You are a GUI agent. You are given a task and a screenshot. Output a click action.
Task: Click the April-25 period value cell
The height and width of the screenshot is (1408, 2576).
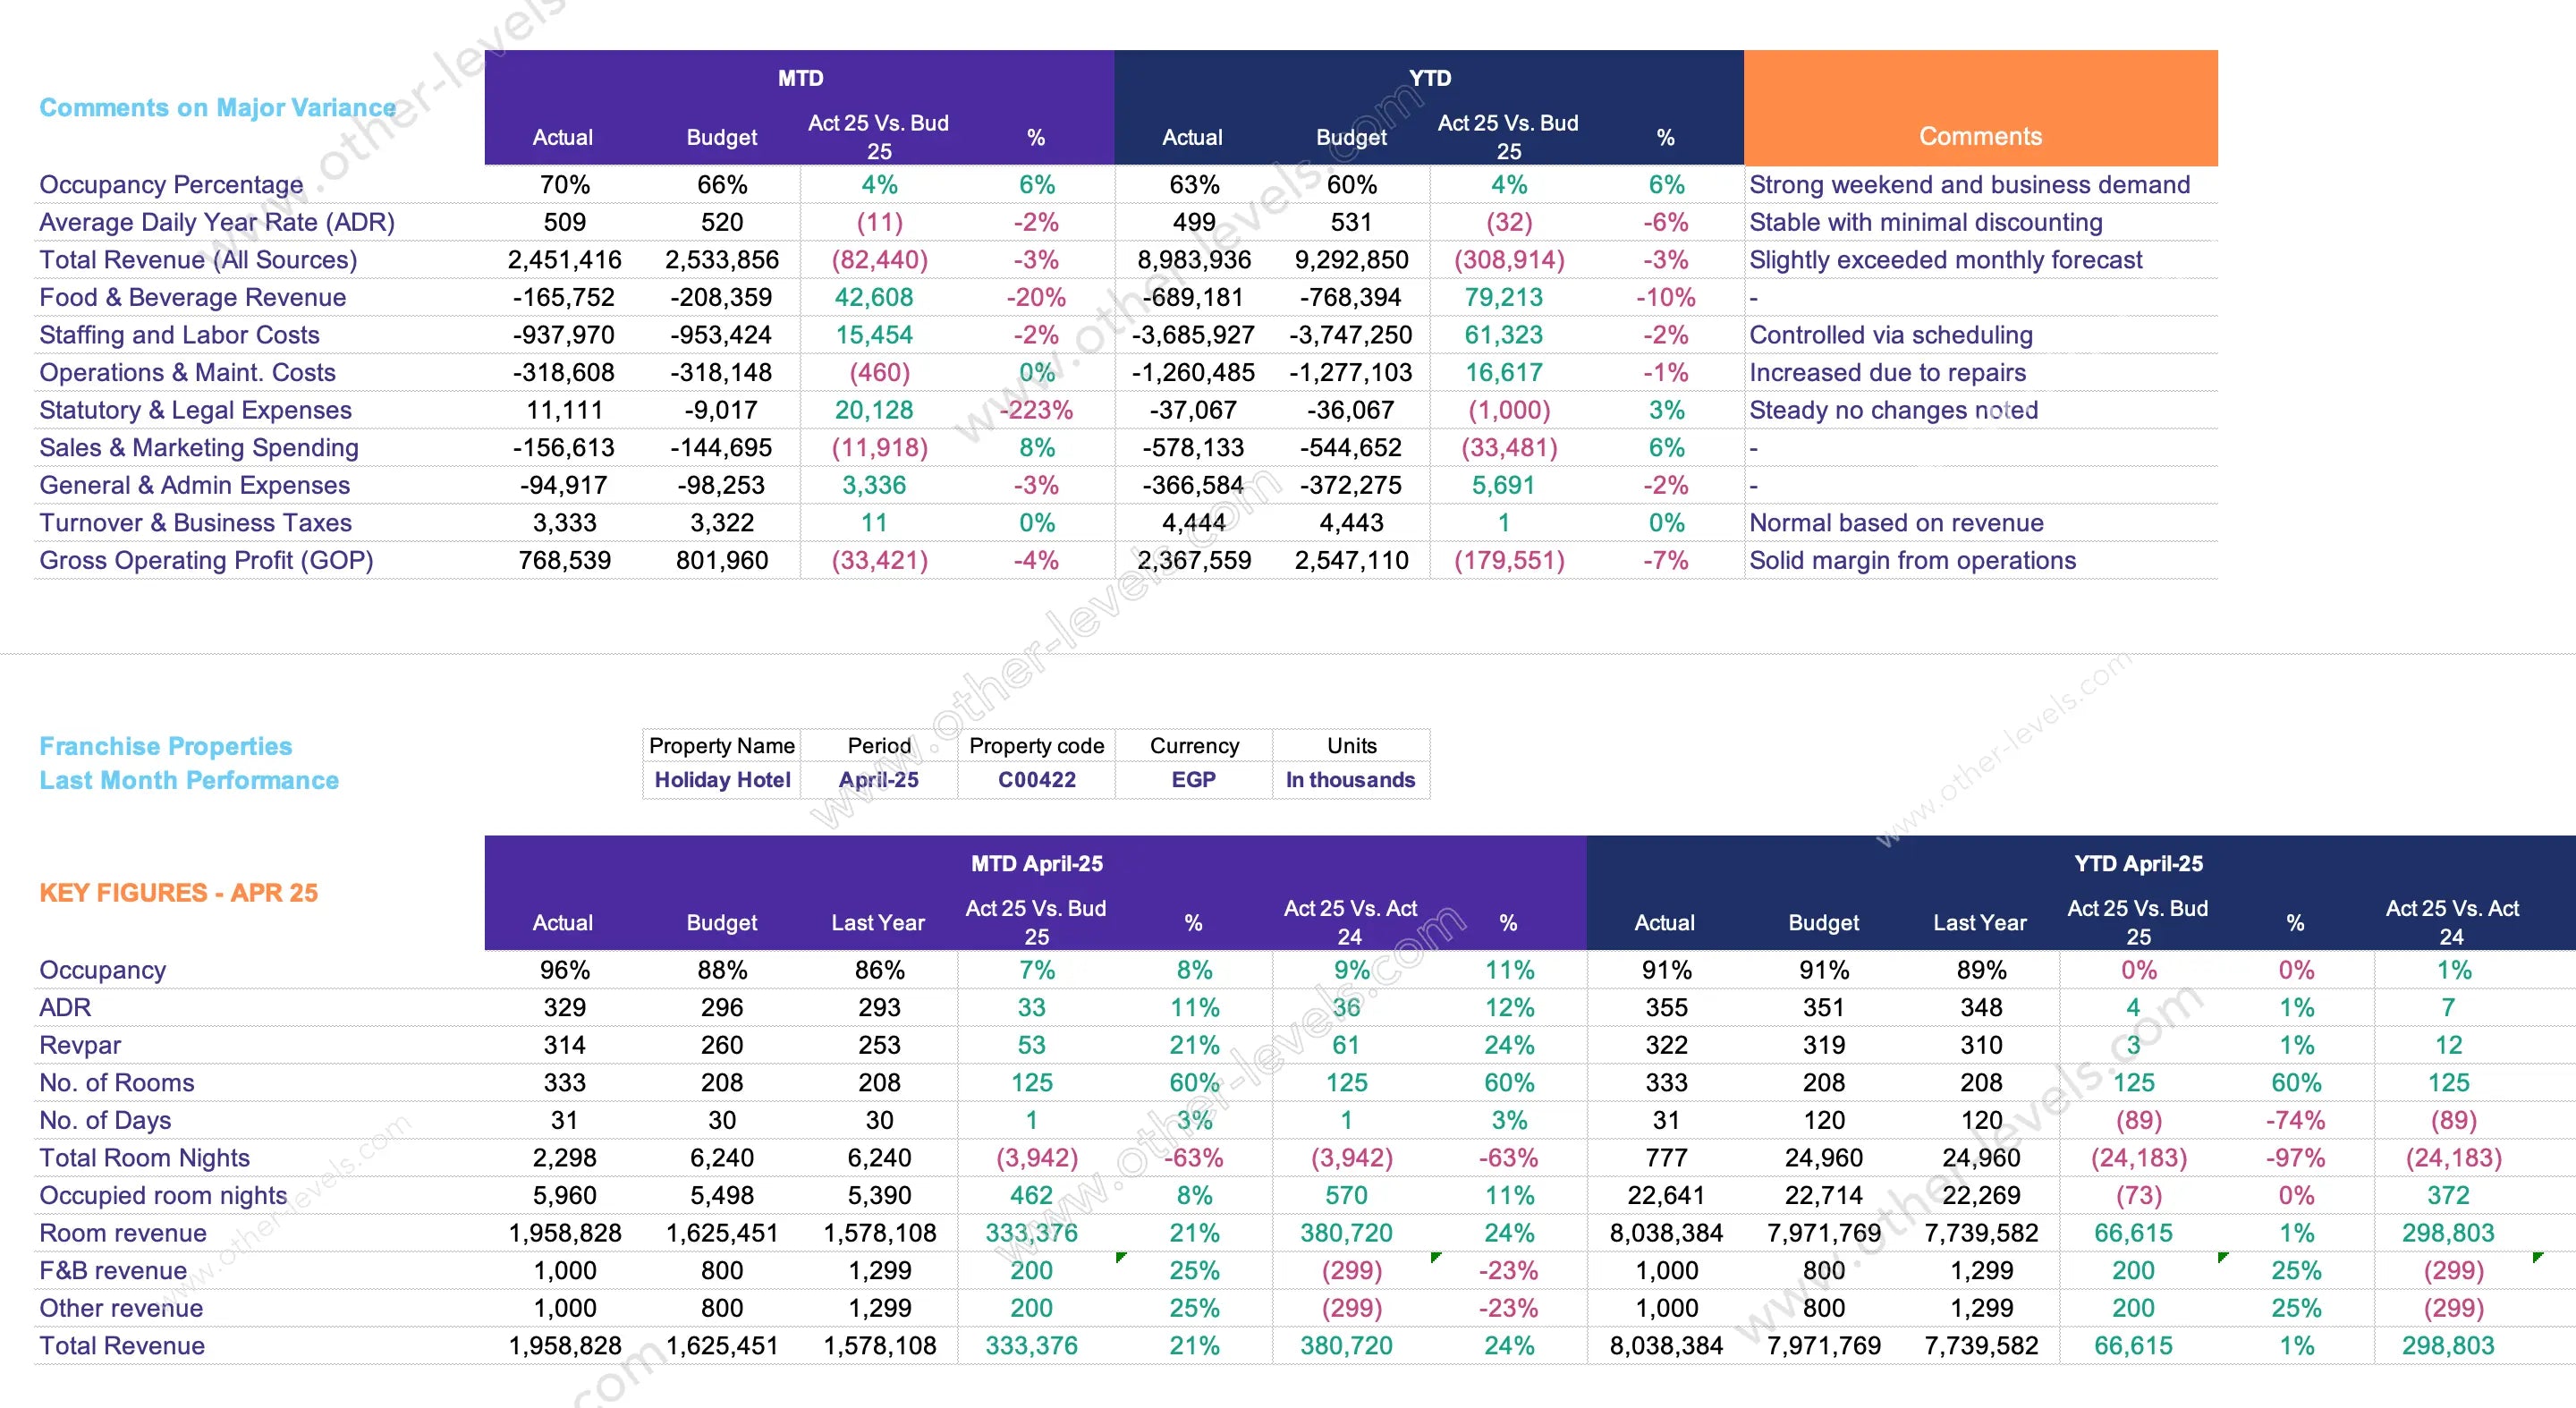(879, 780)
